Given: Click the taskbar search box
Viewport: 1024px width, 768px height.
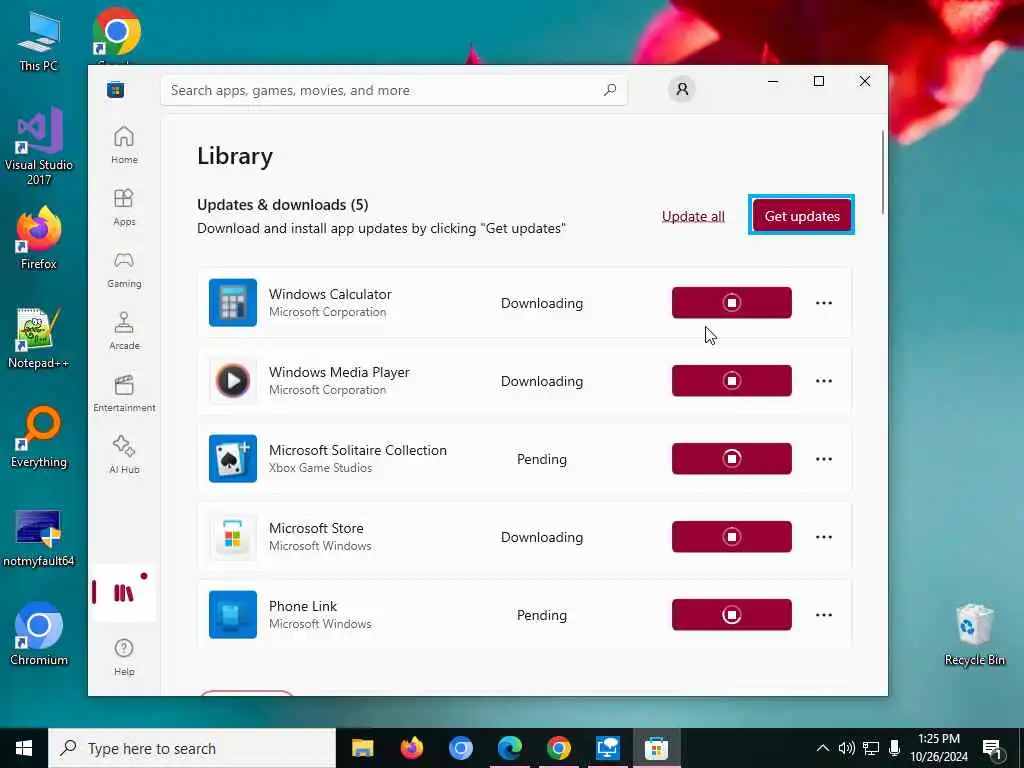Looking at the screenshot, I should 192,748.
